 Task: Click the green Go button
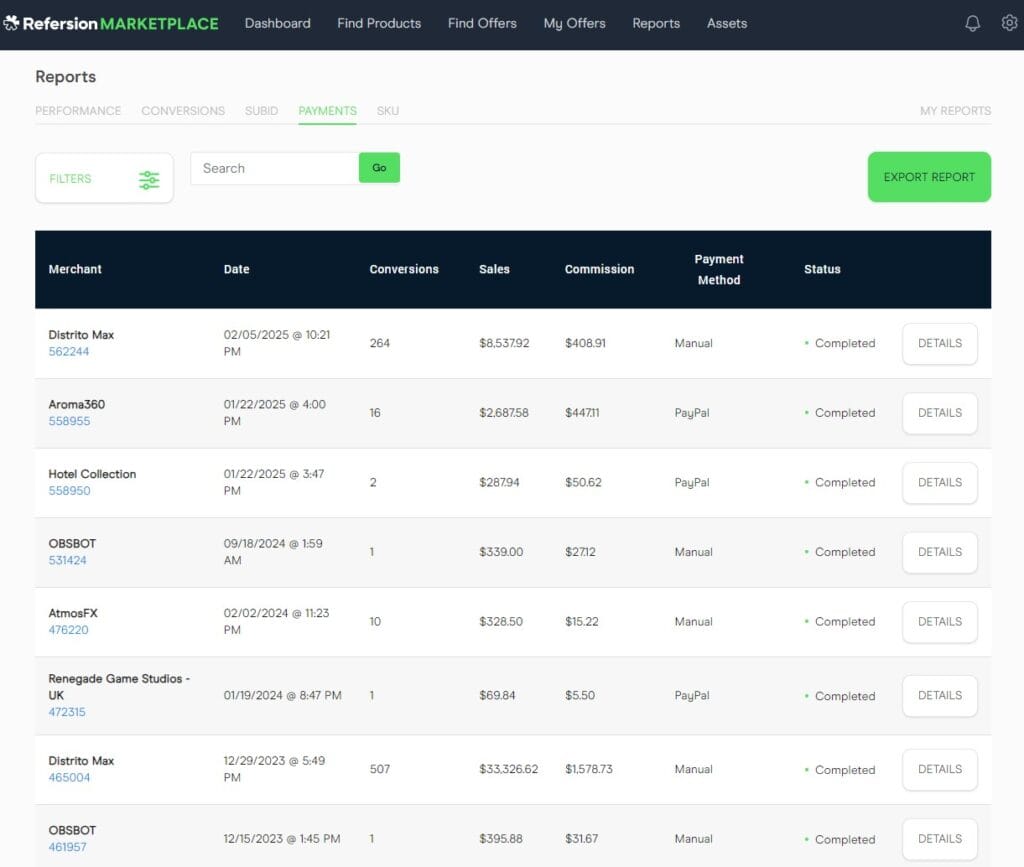tap(379, 168)
